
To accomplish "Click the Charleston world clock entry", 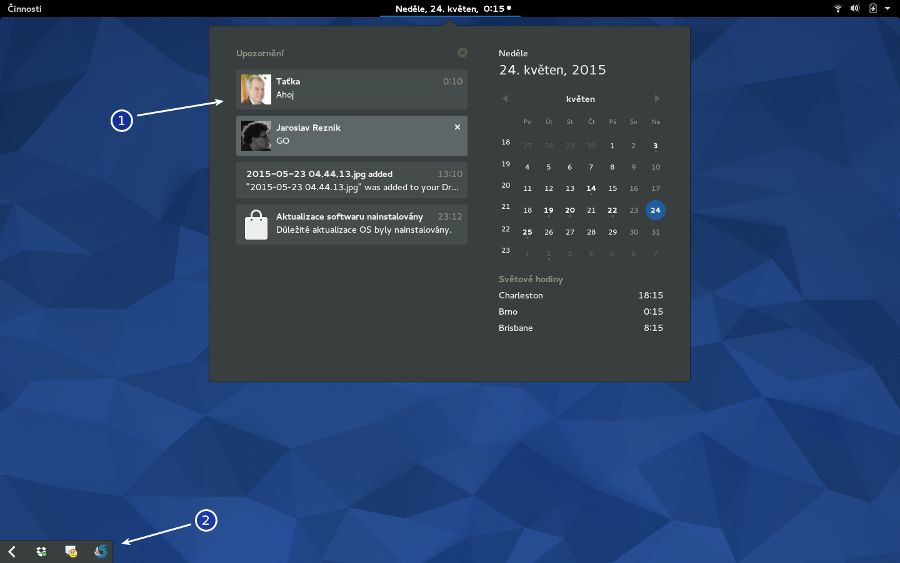I will click(x=580, y=296).
